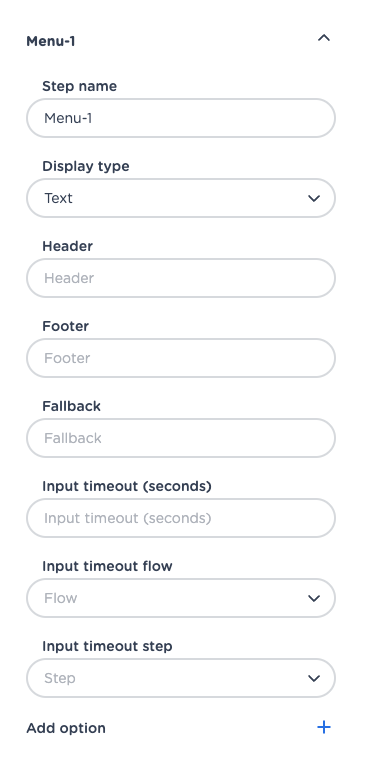The image size is (368, 766).
Task: Click into the Fallback text field
Action: (181, 438)
